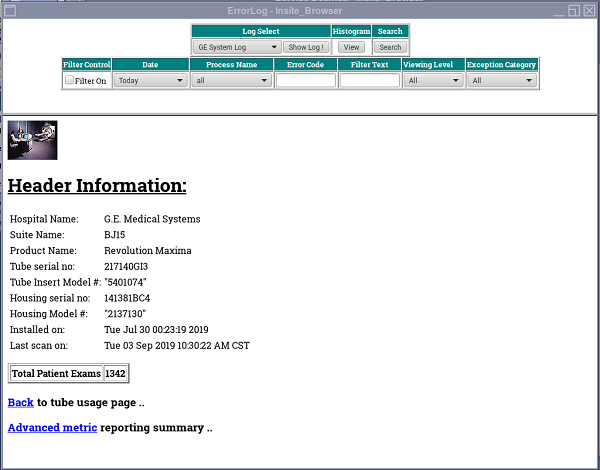Click the Histogram View button
The height and width of the screenshot is (470, 600).
click(351, 47)
